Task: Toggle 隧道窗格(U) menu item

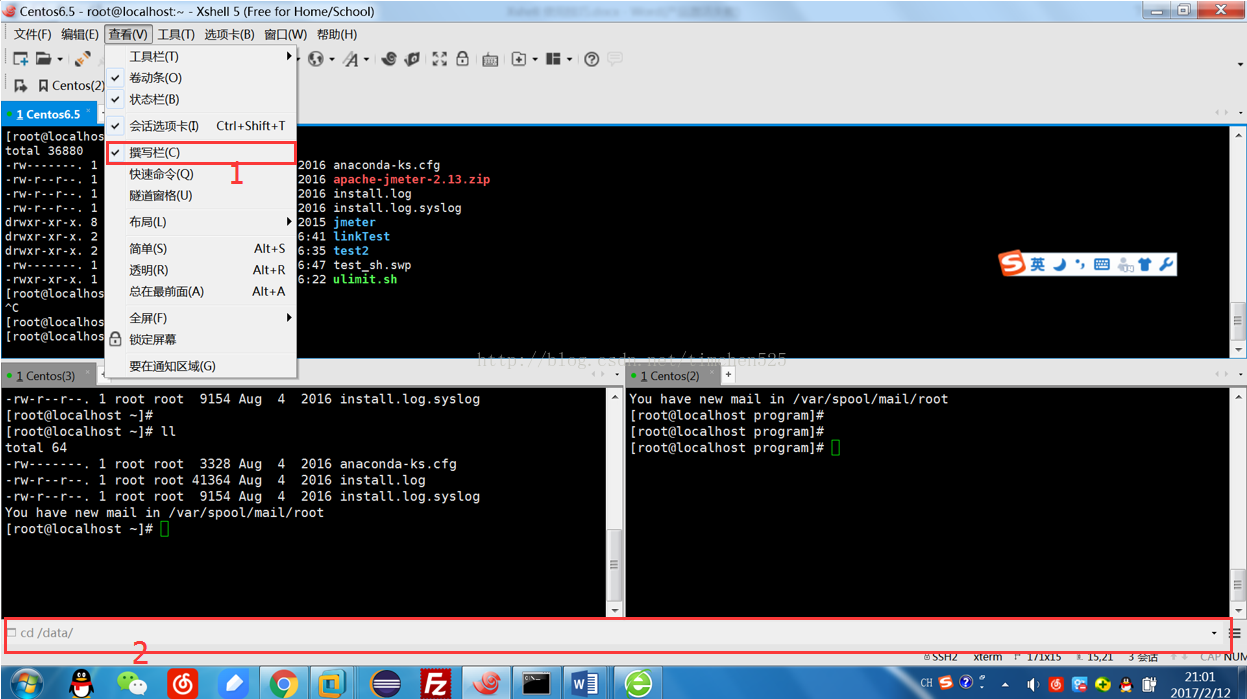Action: click(201, 196)
